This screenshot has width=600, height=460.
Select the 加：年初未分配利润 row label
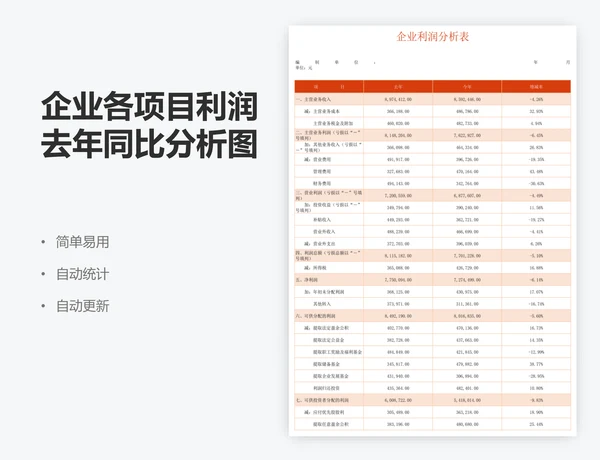(x=324, y=292)
